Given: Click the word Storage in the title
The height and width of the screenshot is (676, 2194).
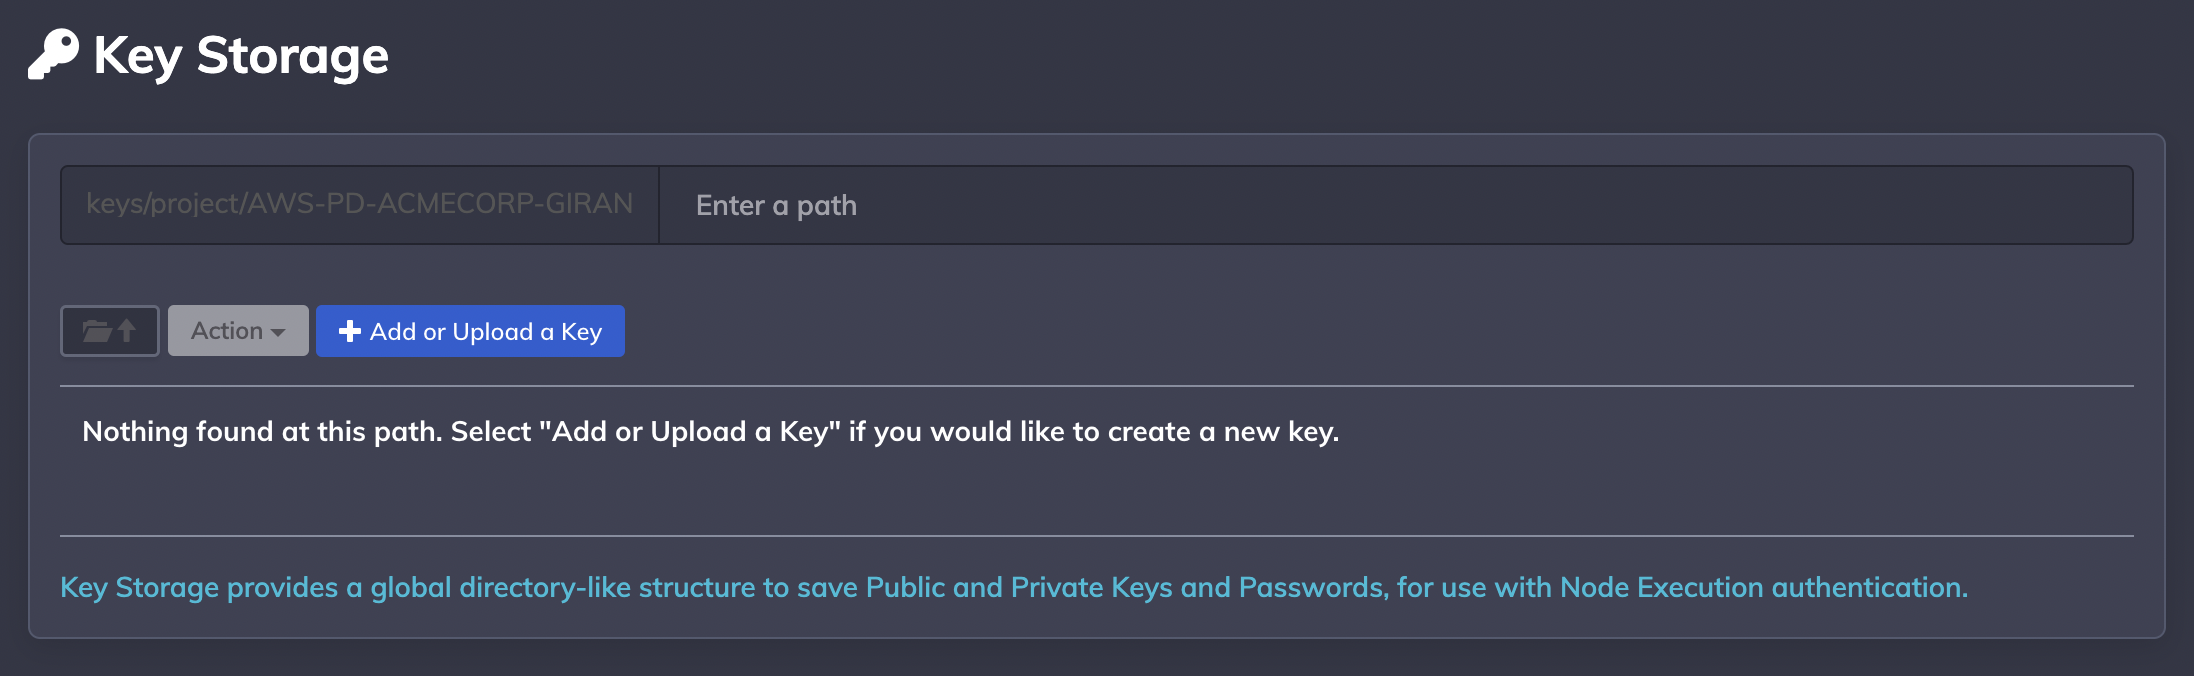Looking at the screenshot, I should (293, 56).
